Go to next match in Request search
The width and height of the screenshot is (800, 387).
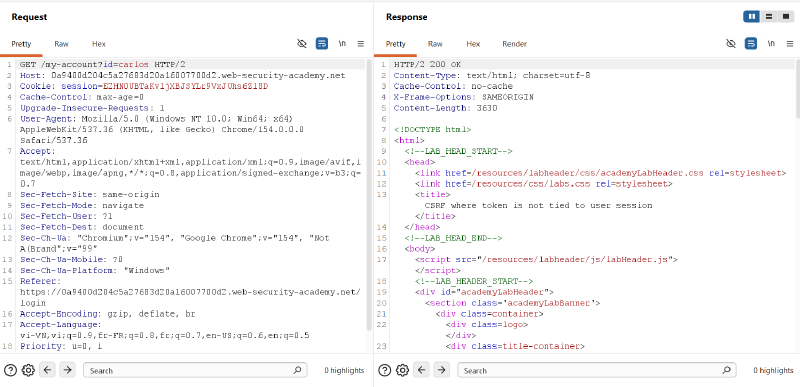tap(67, 370)
